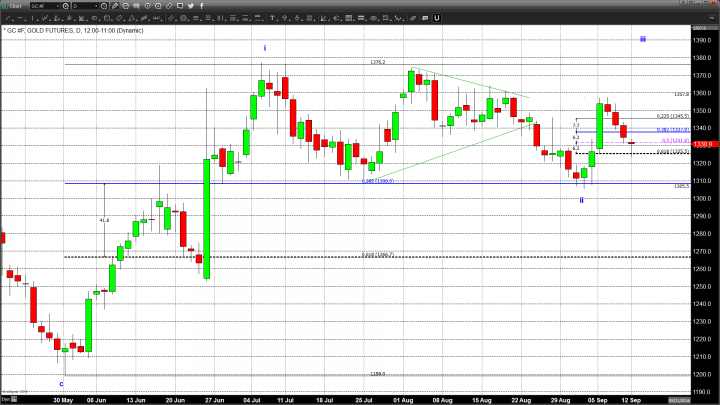Click the chain link icon

click(x=169, y=6)
